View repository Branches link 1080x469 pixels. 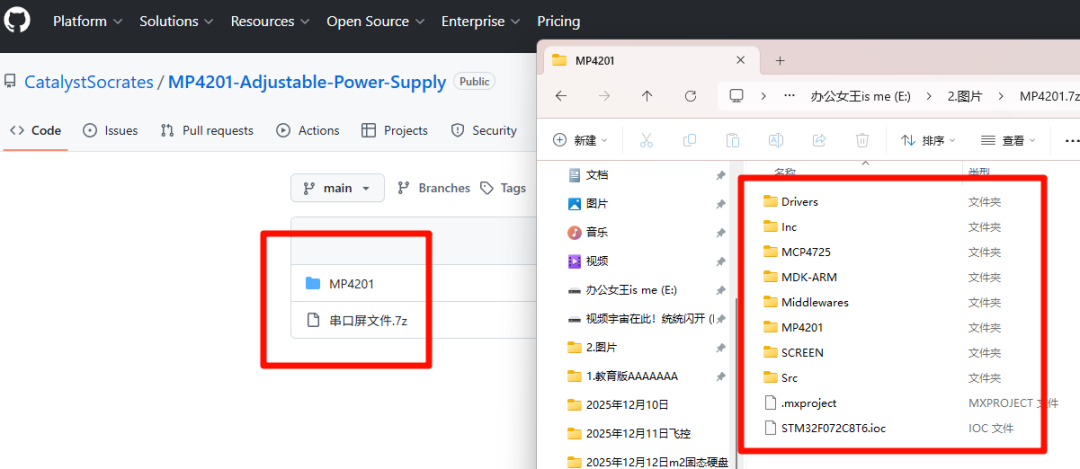pos(435,188)
